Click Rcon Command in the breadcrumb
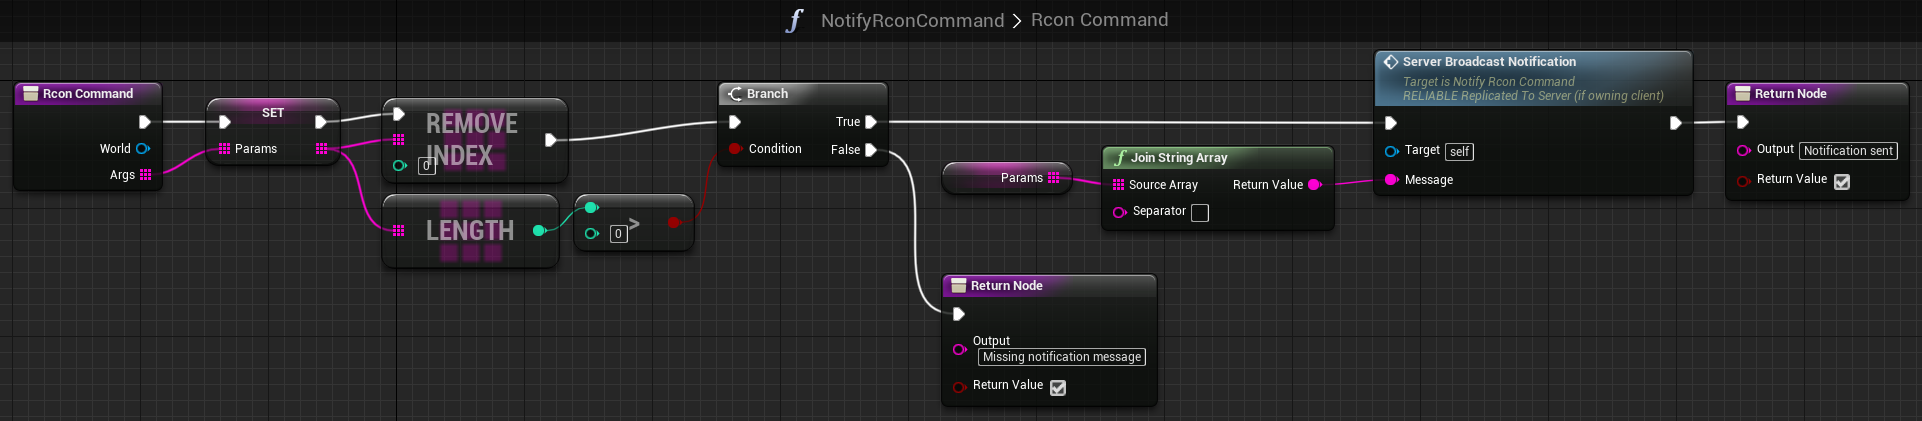 (1099, 20)
